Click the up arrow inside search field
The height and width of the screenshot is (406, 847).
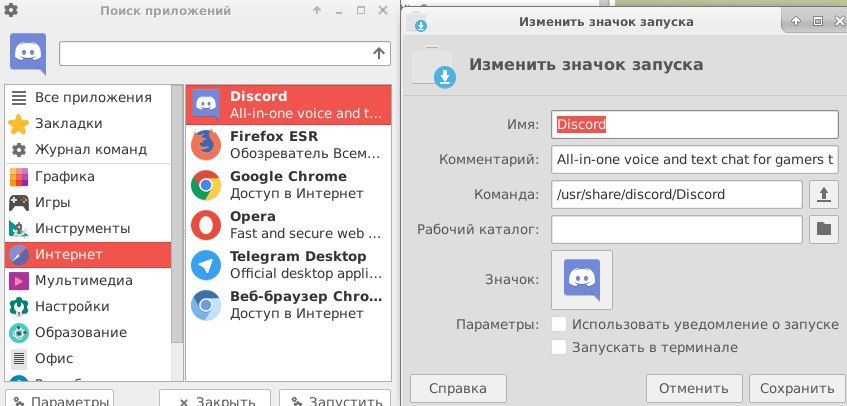pyautogui.click(x=379, y=53)
